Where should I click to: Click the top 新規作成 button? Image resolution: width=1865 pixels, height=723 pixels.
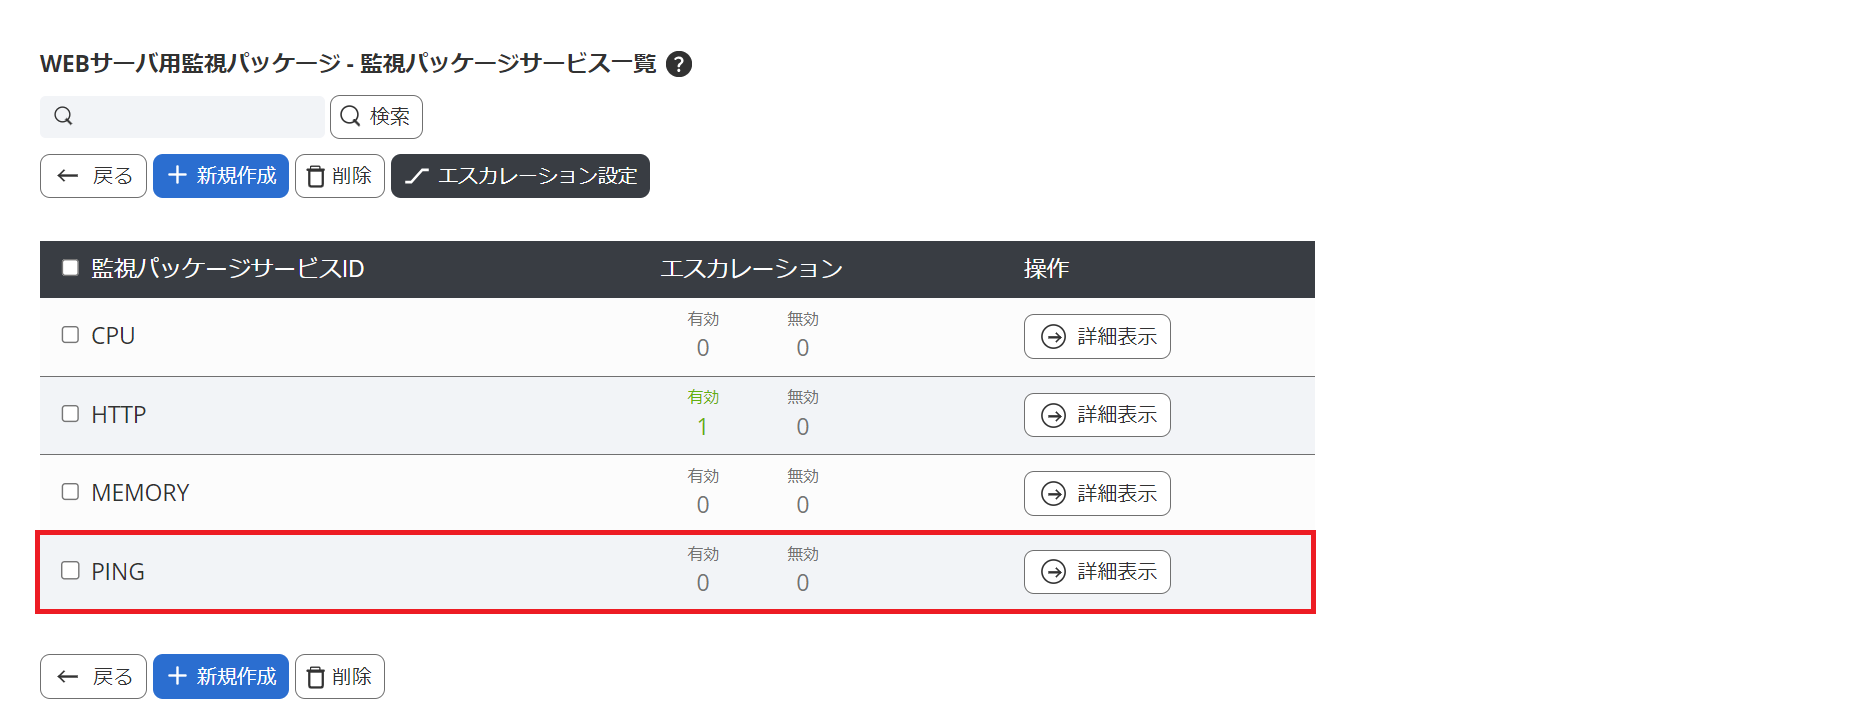pyautogui.click(x=221, y=176)
